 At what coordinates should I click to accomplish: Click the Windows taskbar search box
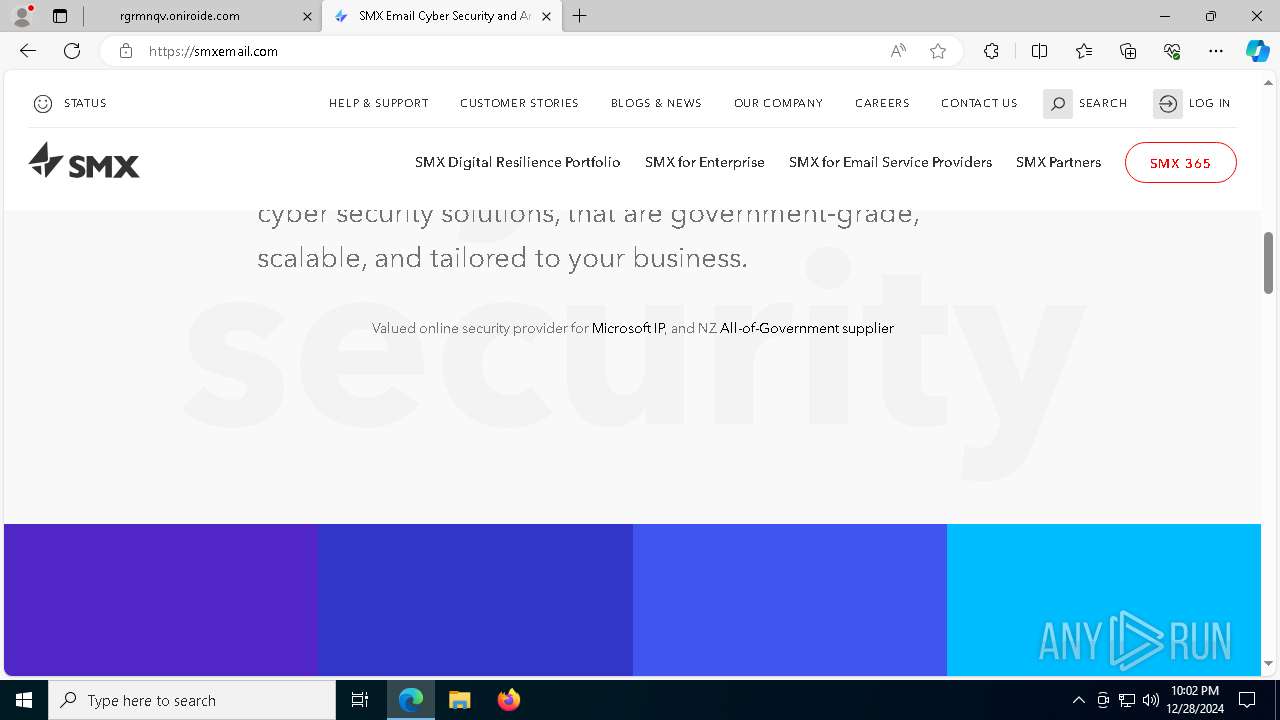tap(192, 700)
